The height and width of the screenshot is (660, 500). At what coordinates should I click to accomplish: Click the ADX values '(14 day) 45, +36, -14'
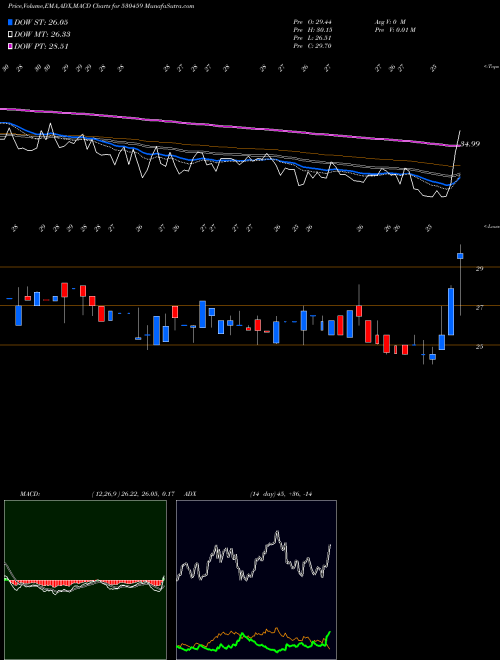click(x=281, y=494)
